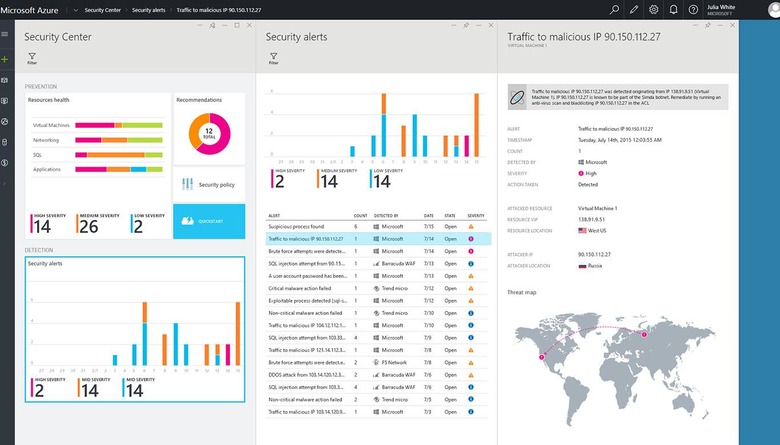The height and width of the screenshot is (445, 780).
Task: Open ellipsis menu of Security Center blade
Action: click(x=200, y=25)
